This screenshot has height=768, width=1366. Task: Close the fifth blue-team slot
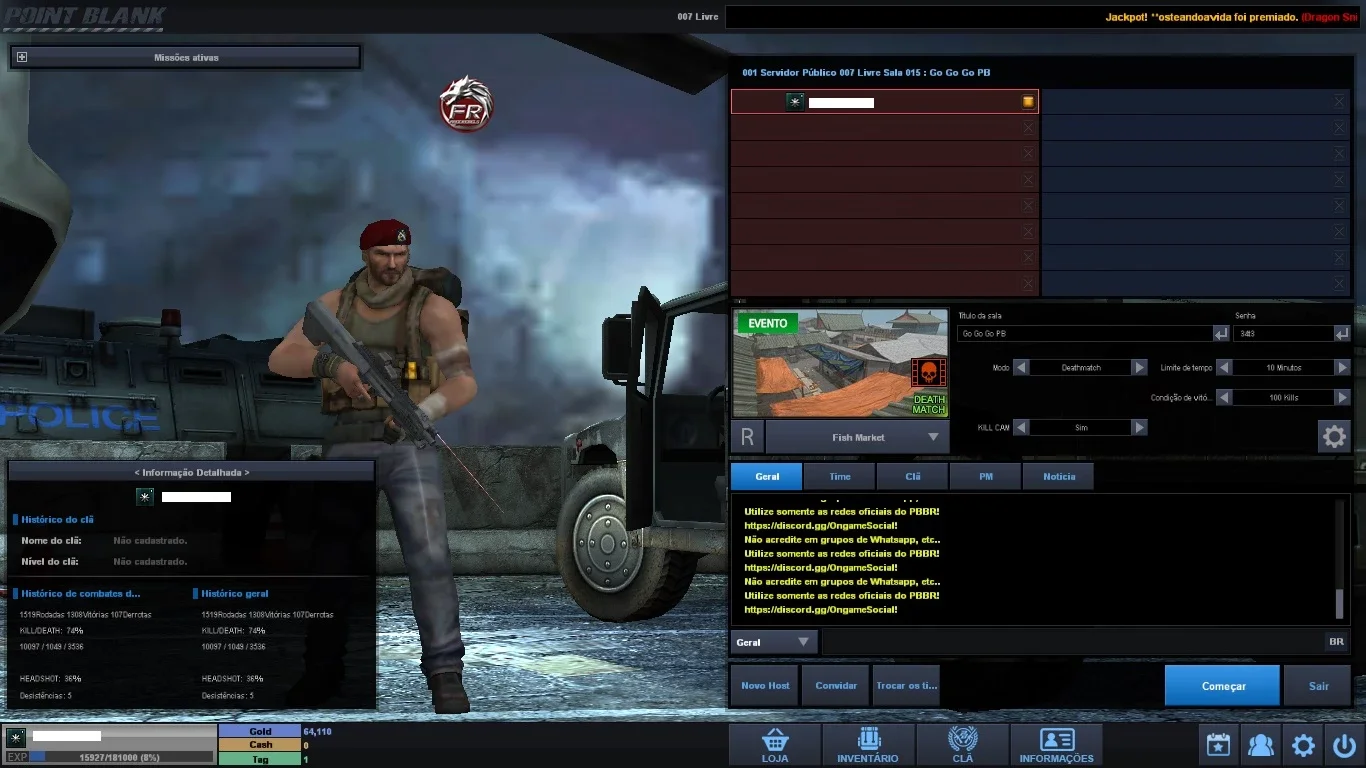(1339, 206)
